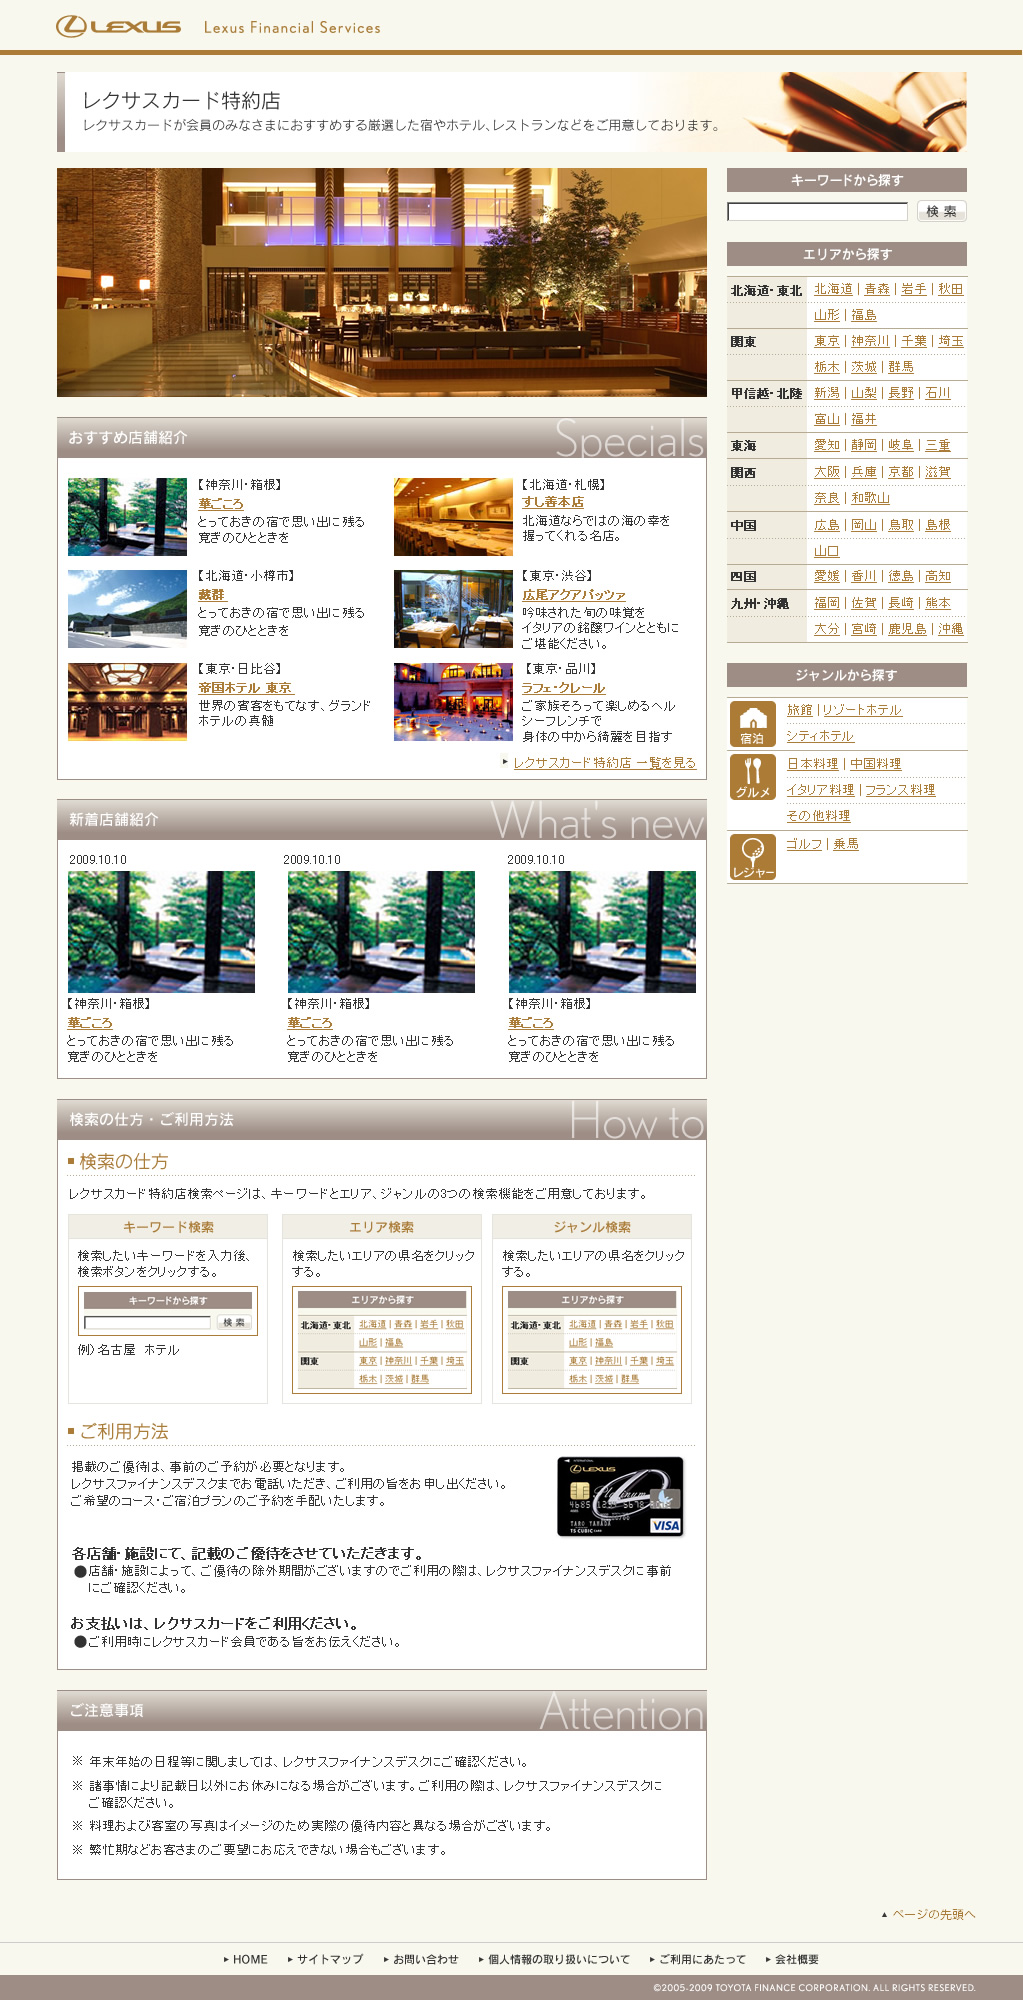Screen dimensions: 1023x2000
Task: Open すし善本店 restaurant thumbnail
Action: click(x=453, y=517)
